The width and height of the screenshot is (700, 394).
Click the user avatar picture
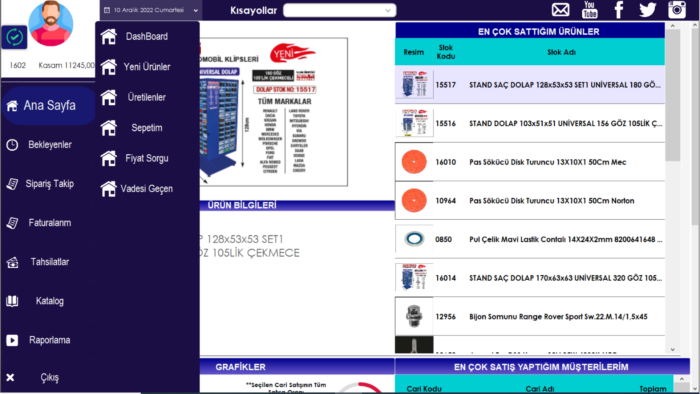coord(51,23)
